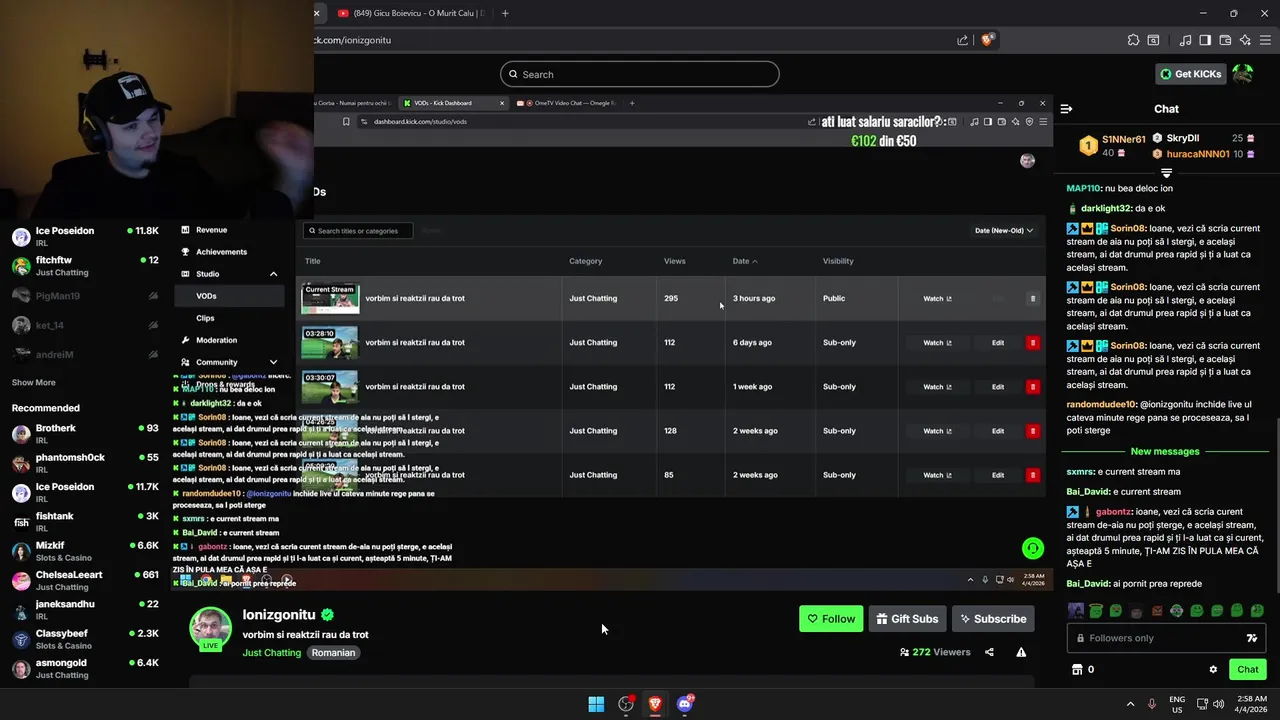Switch to the YouTube Gicu Boievicu browser tab
The height and width of the screenshot is (720, 1280).
coord(412,13)
